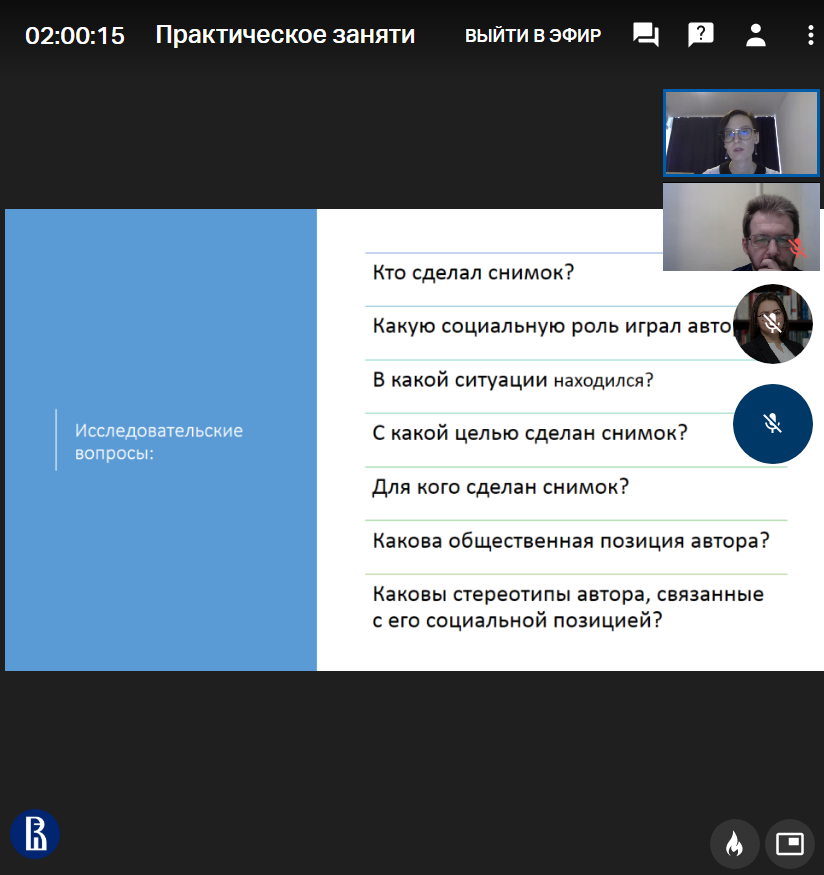Click the session timer 02:00:15

pos(75,36)
